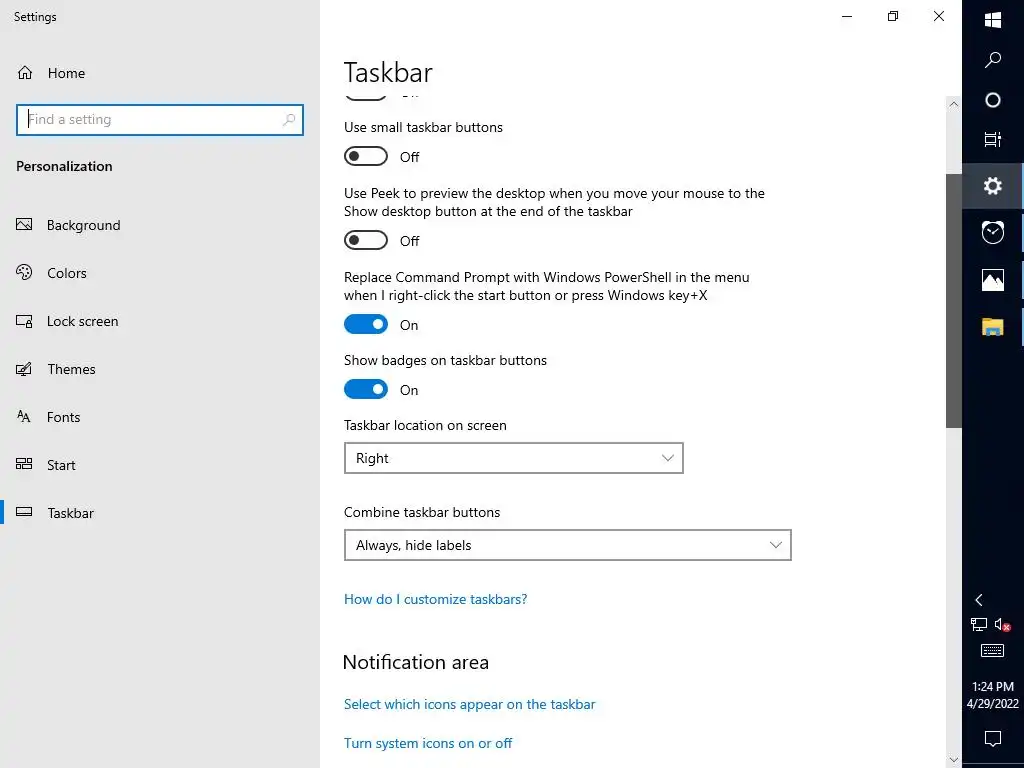
Task: Expand the Combine taskbar buttons dropdown
Action: tap(567, 545)
